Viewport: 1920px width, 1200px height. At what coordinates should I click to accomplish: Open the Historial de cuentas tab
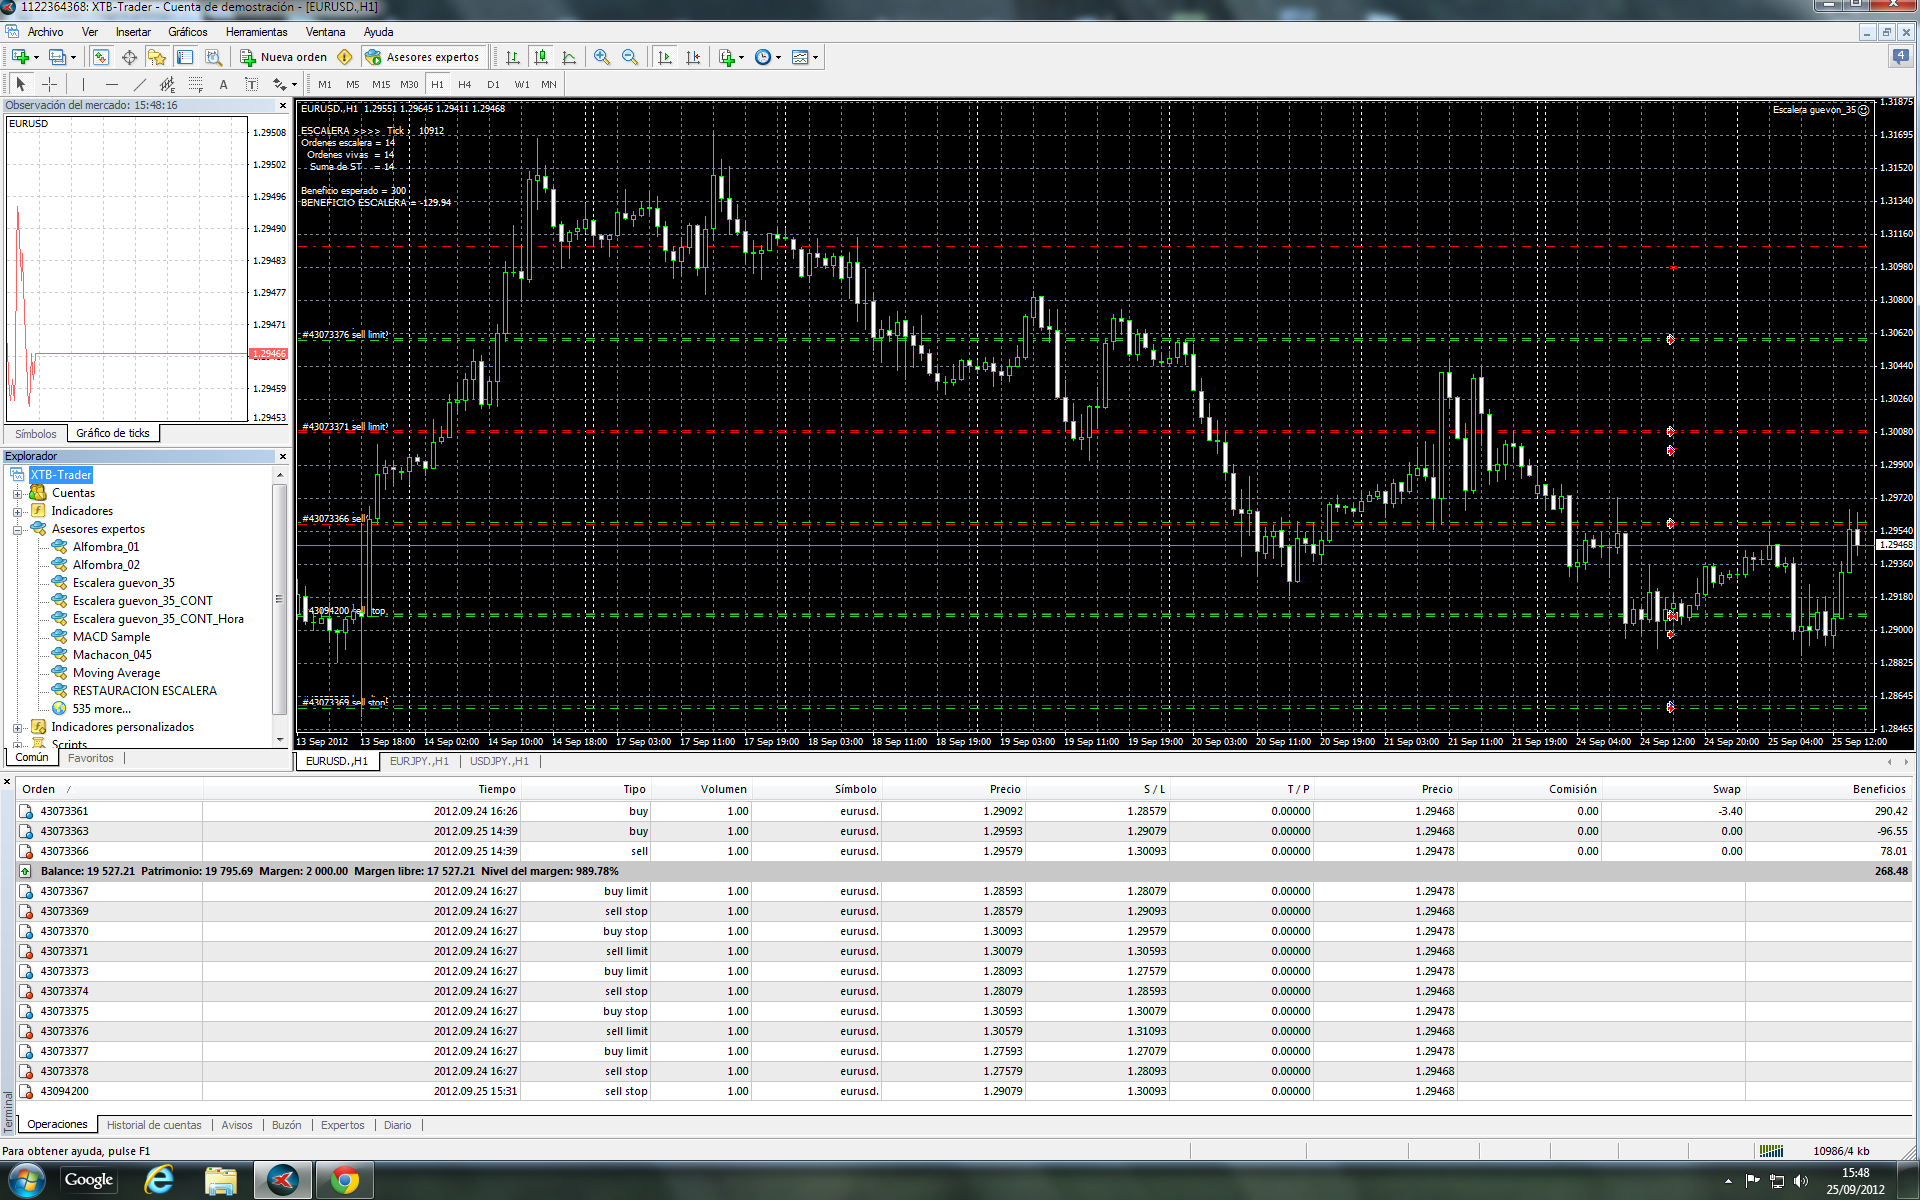point(154,1125)
